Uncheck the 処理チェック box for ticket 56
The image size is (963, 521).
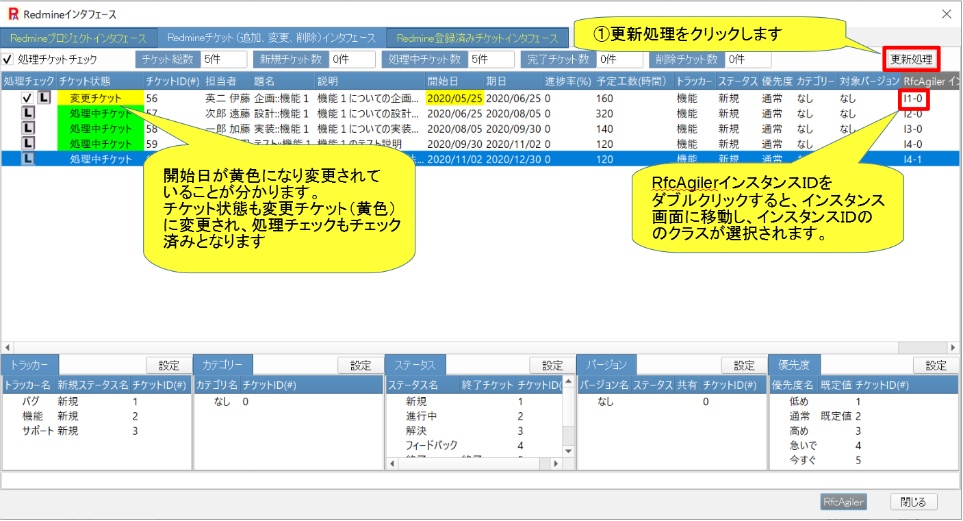click(26, 98)
